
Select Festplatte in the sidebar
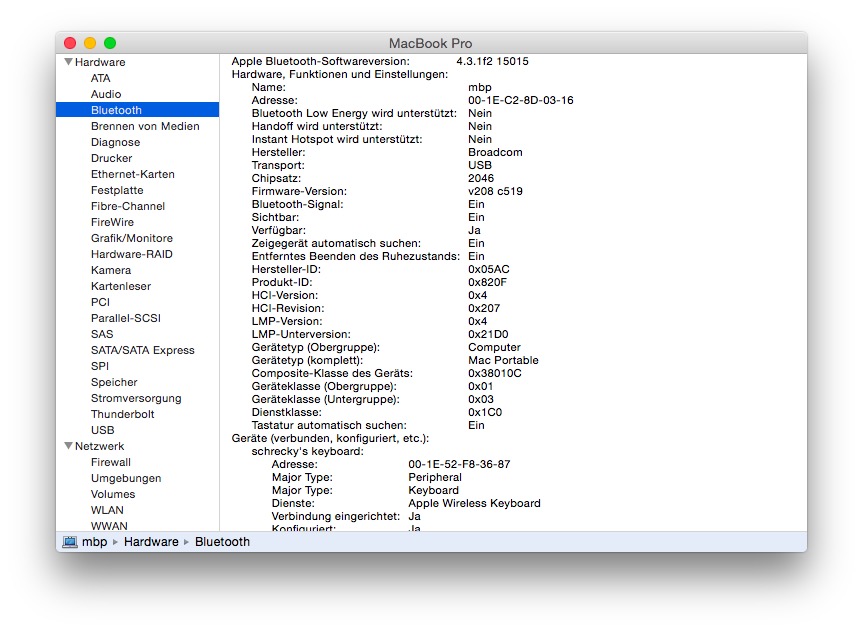coord(117,190)
